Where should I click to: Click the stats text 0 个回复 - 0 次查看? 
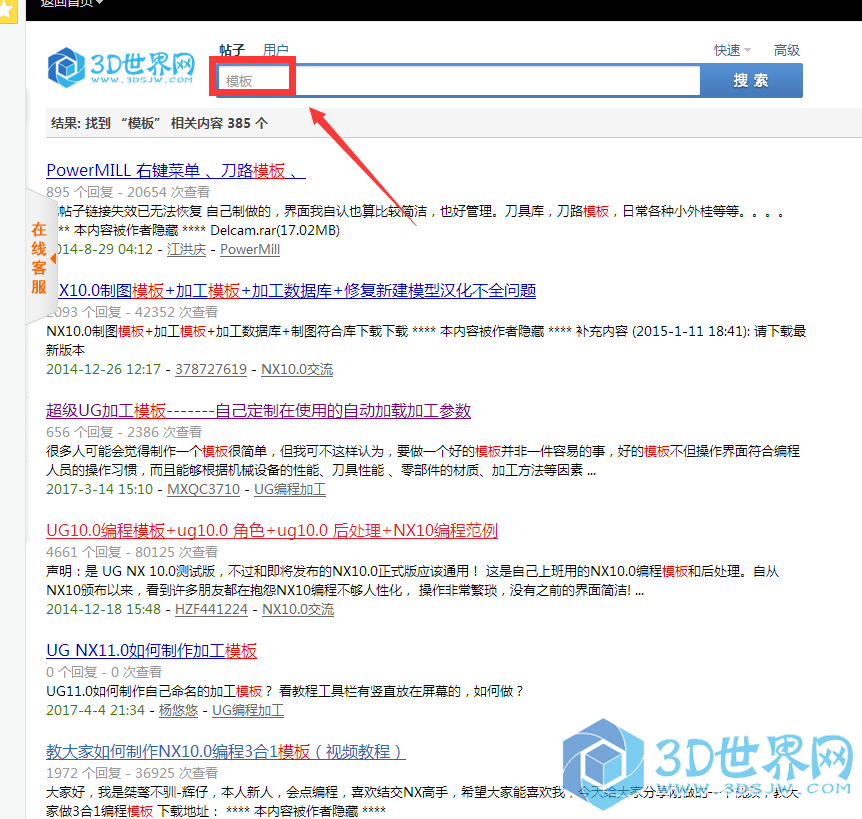(x=104, y=672)
